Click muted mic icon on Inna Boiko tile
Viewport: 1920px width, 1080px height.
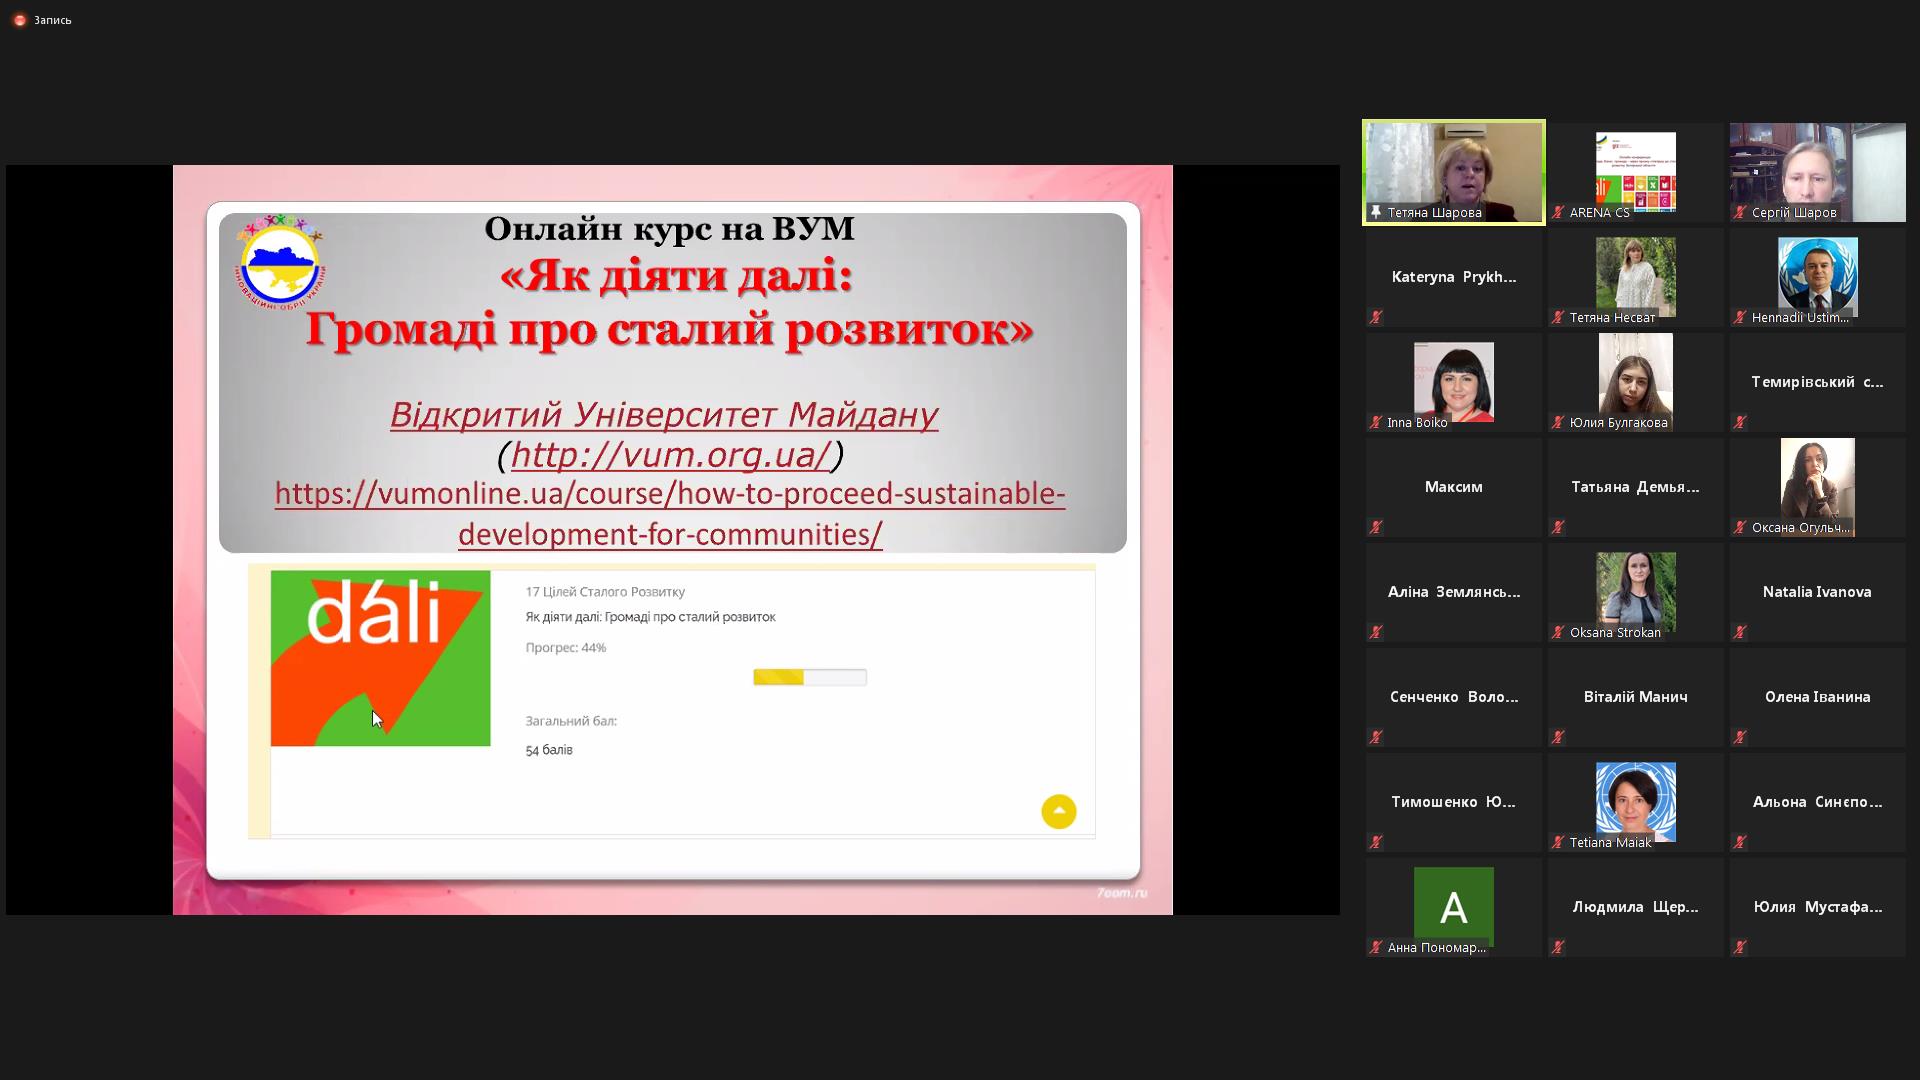(1376, 422)
